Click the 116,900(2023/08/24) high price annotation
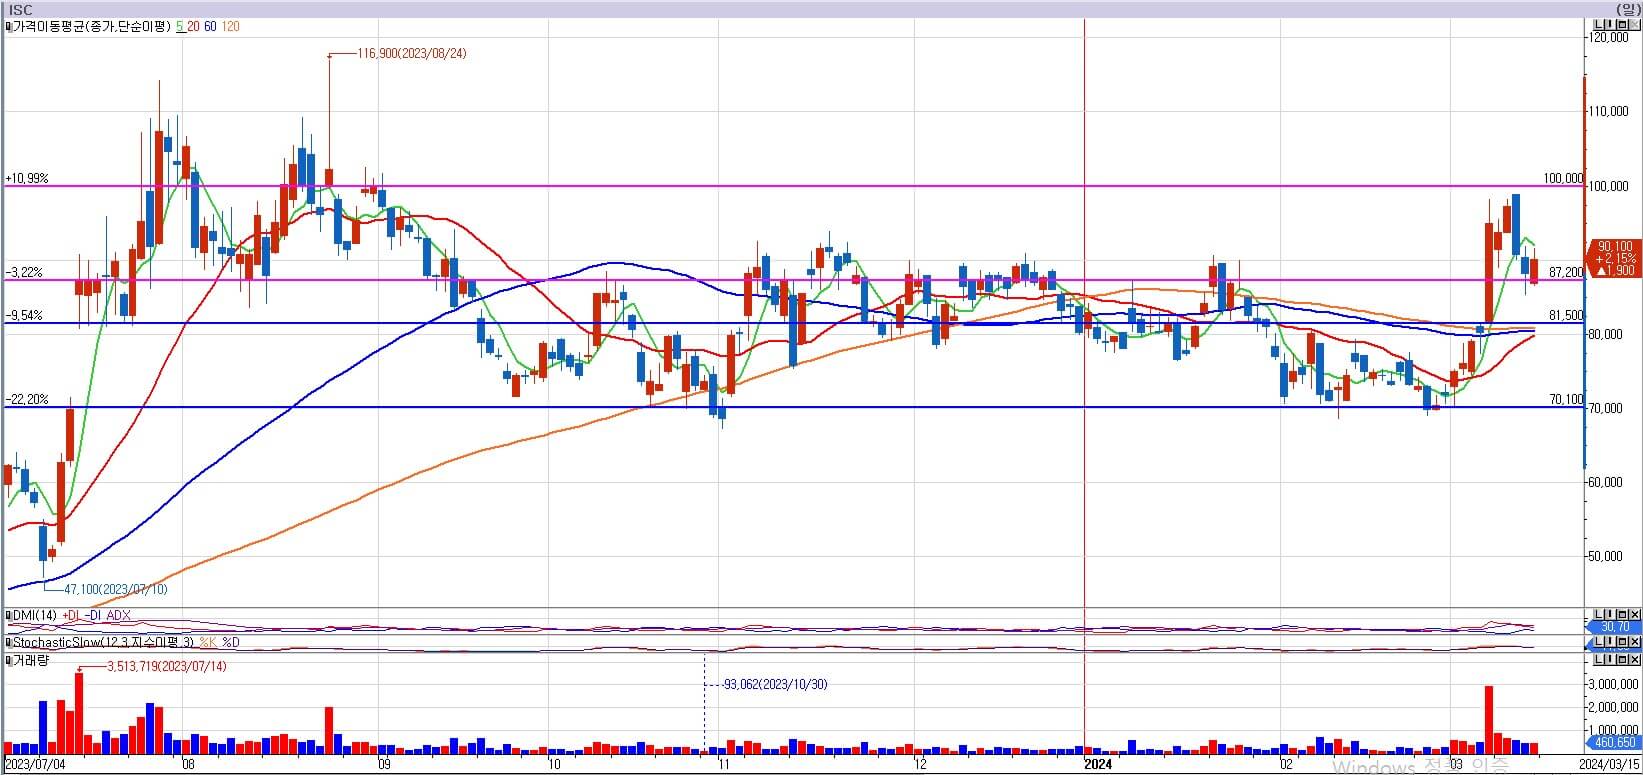 411,53
